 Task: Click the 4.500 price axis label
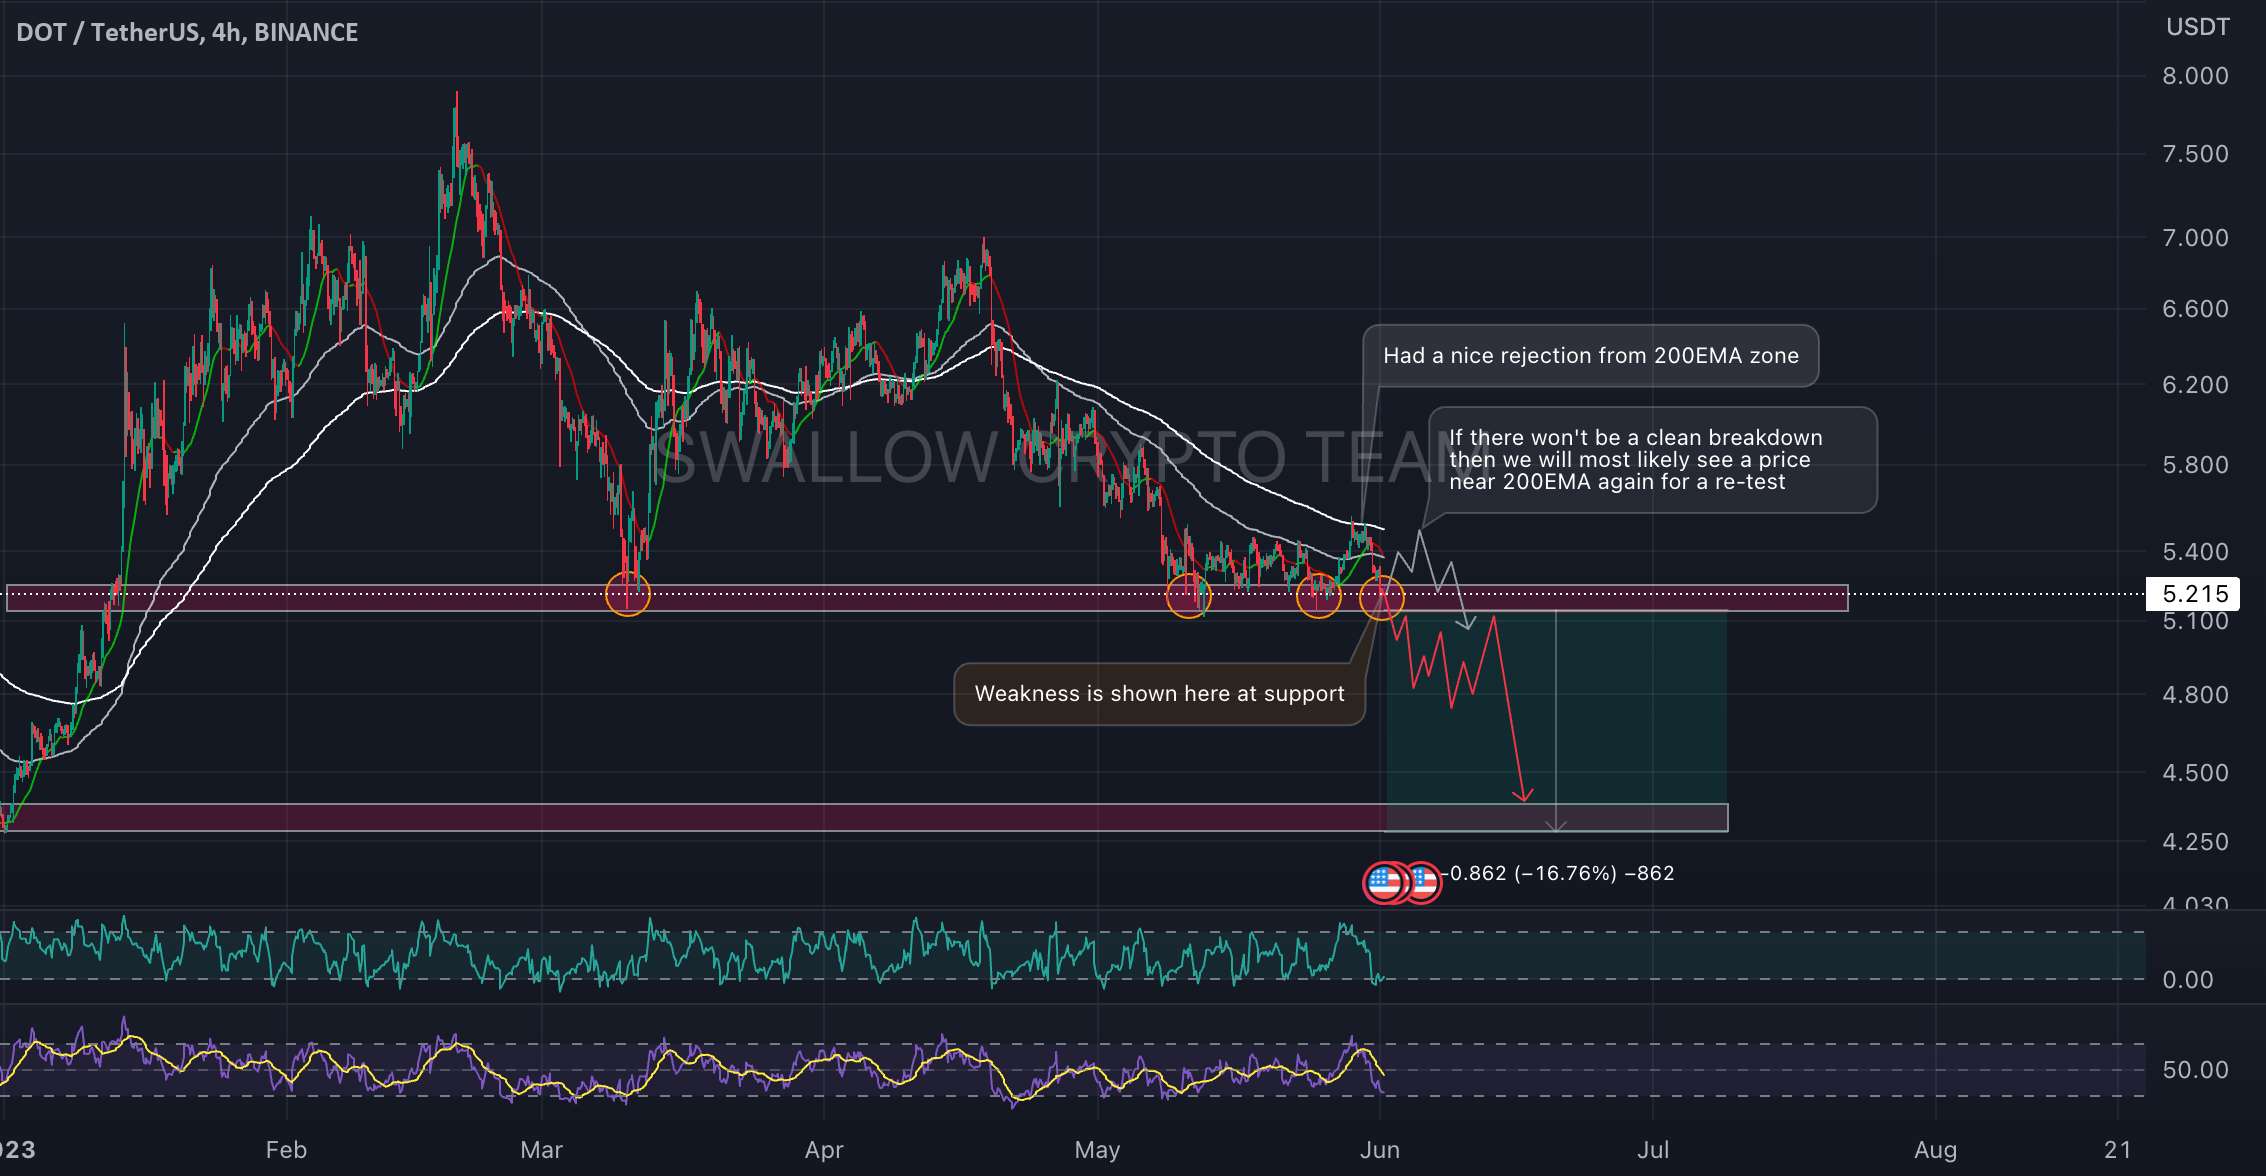(x=2195, y=773)
